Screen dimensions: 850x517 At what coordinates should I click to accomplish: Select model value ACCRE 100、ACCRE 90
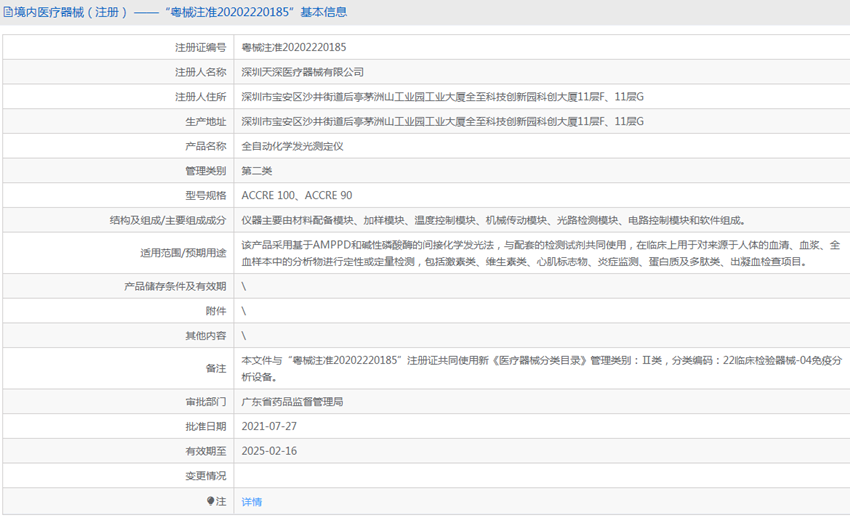[x=297, y=195]
